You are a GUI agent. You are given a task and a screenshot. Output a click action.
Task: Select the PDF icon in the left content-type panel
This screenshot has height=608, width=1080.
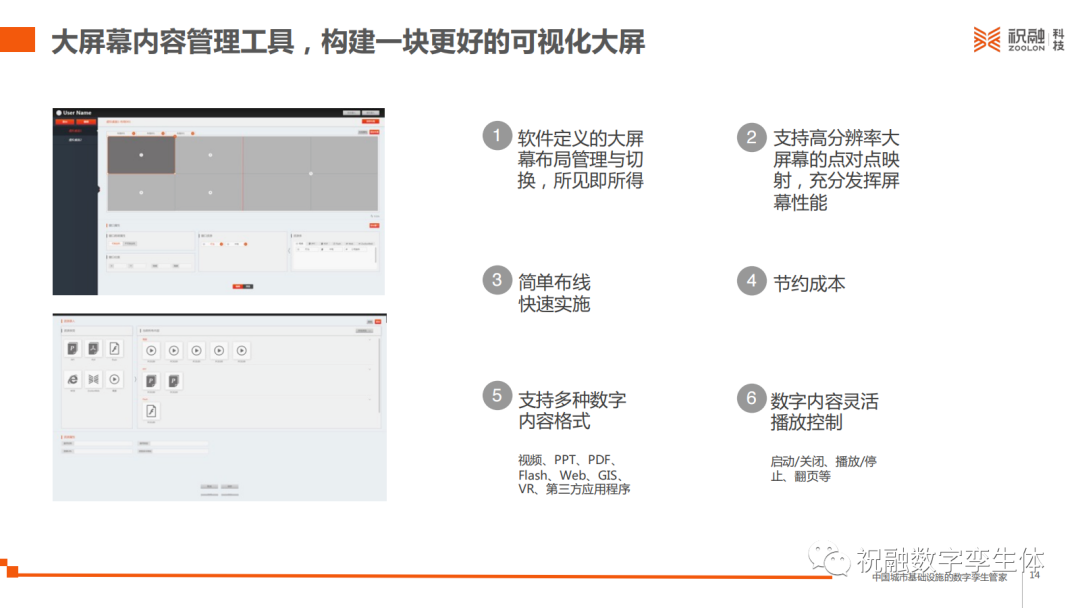tap(93, 349)
